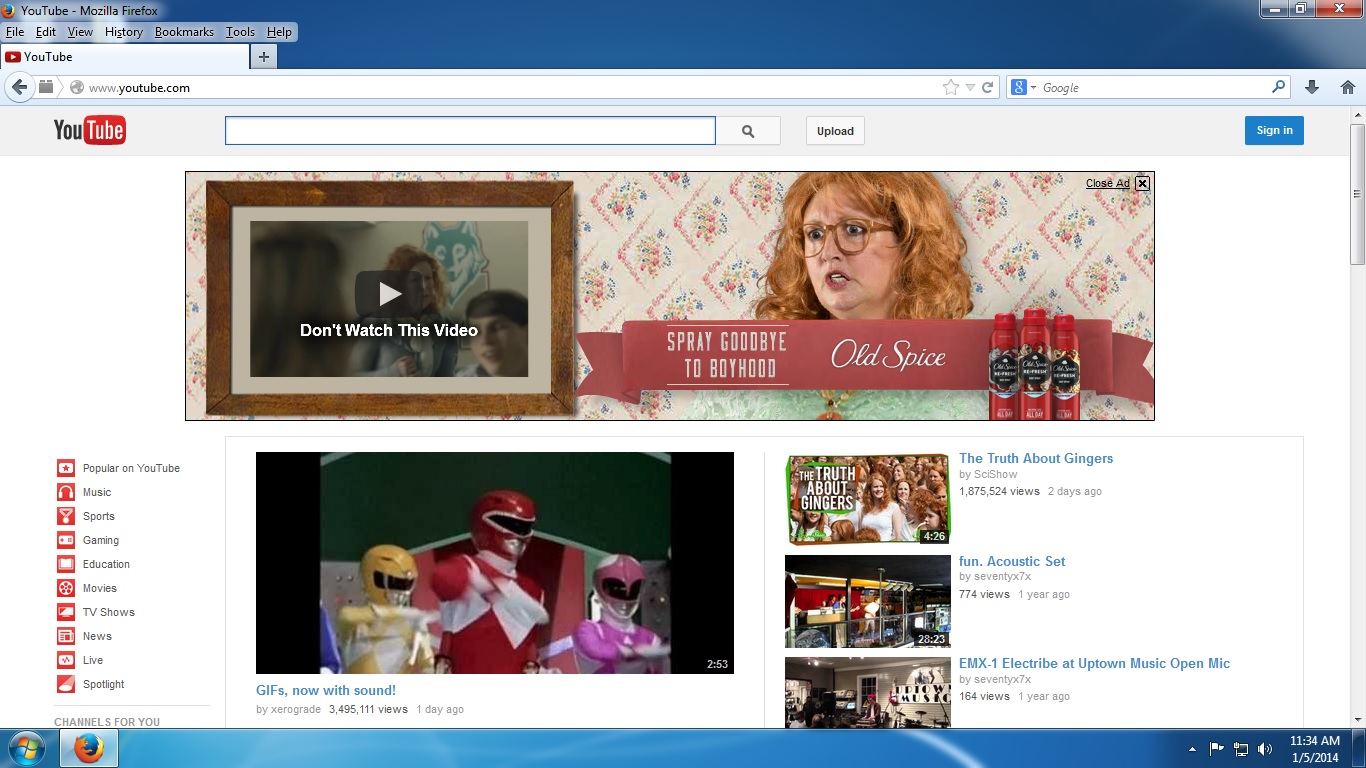The width and height of the screenshot is (1366, 768).
Task: Click the Firefox Google search field
Action: [1154, 87]
